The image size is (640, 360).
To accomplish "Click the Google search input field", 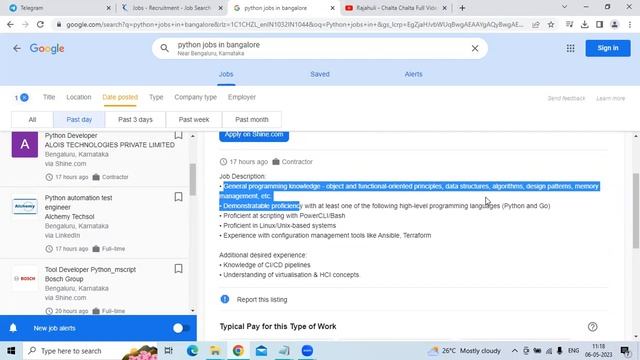I will coord(320,48).
